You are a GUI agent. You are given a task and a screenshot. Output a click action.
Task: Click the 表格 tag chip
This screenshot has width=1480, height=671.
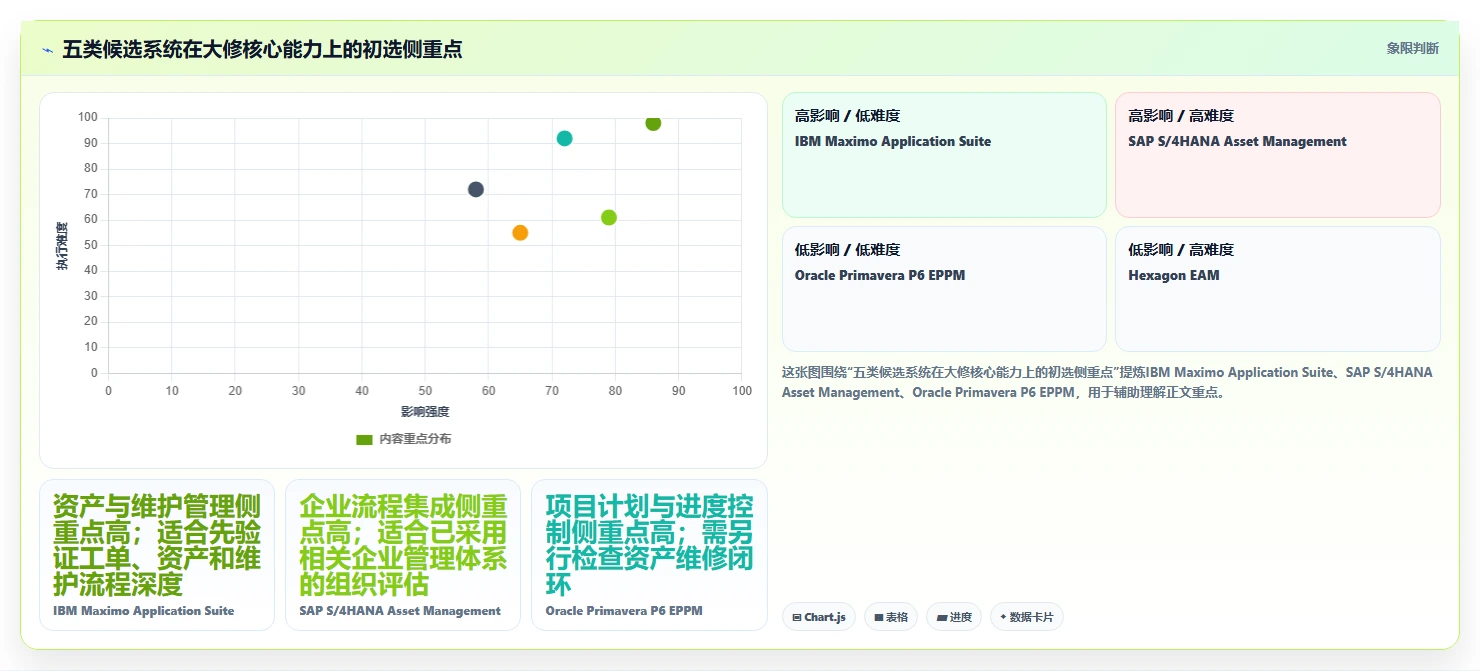(x=891, y=617)
